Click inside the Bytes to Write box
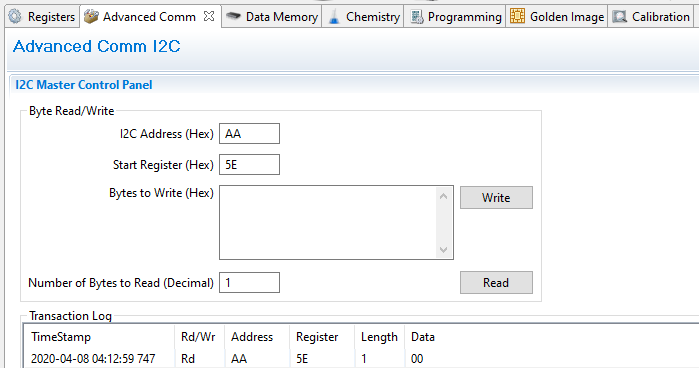 (x=328, y=223)
